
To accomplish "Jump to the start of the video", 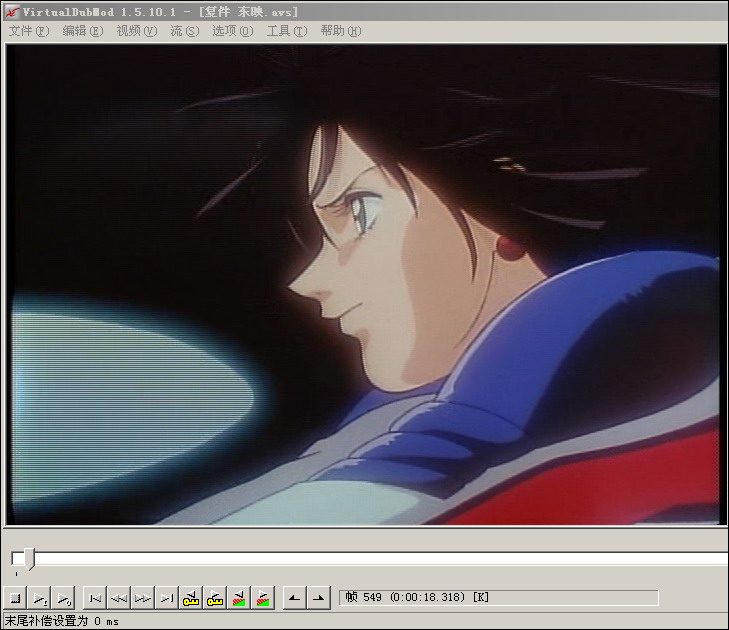I will [x=95, y=598].
